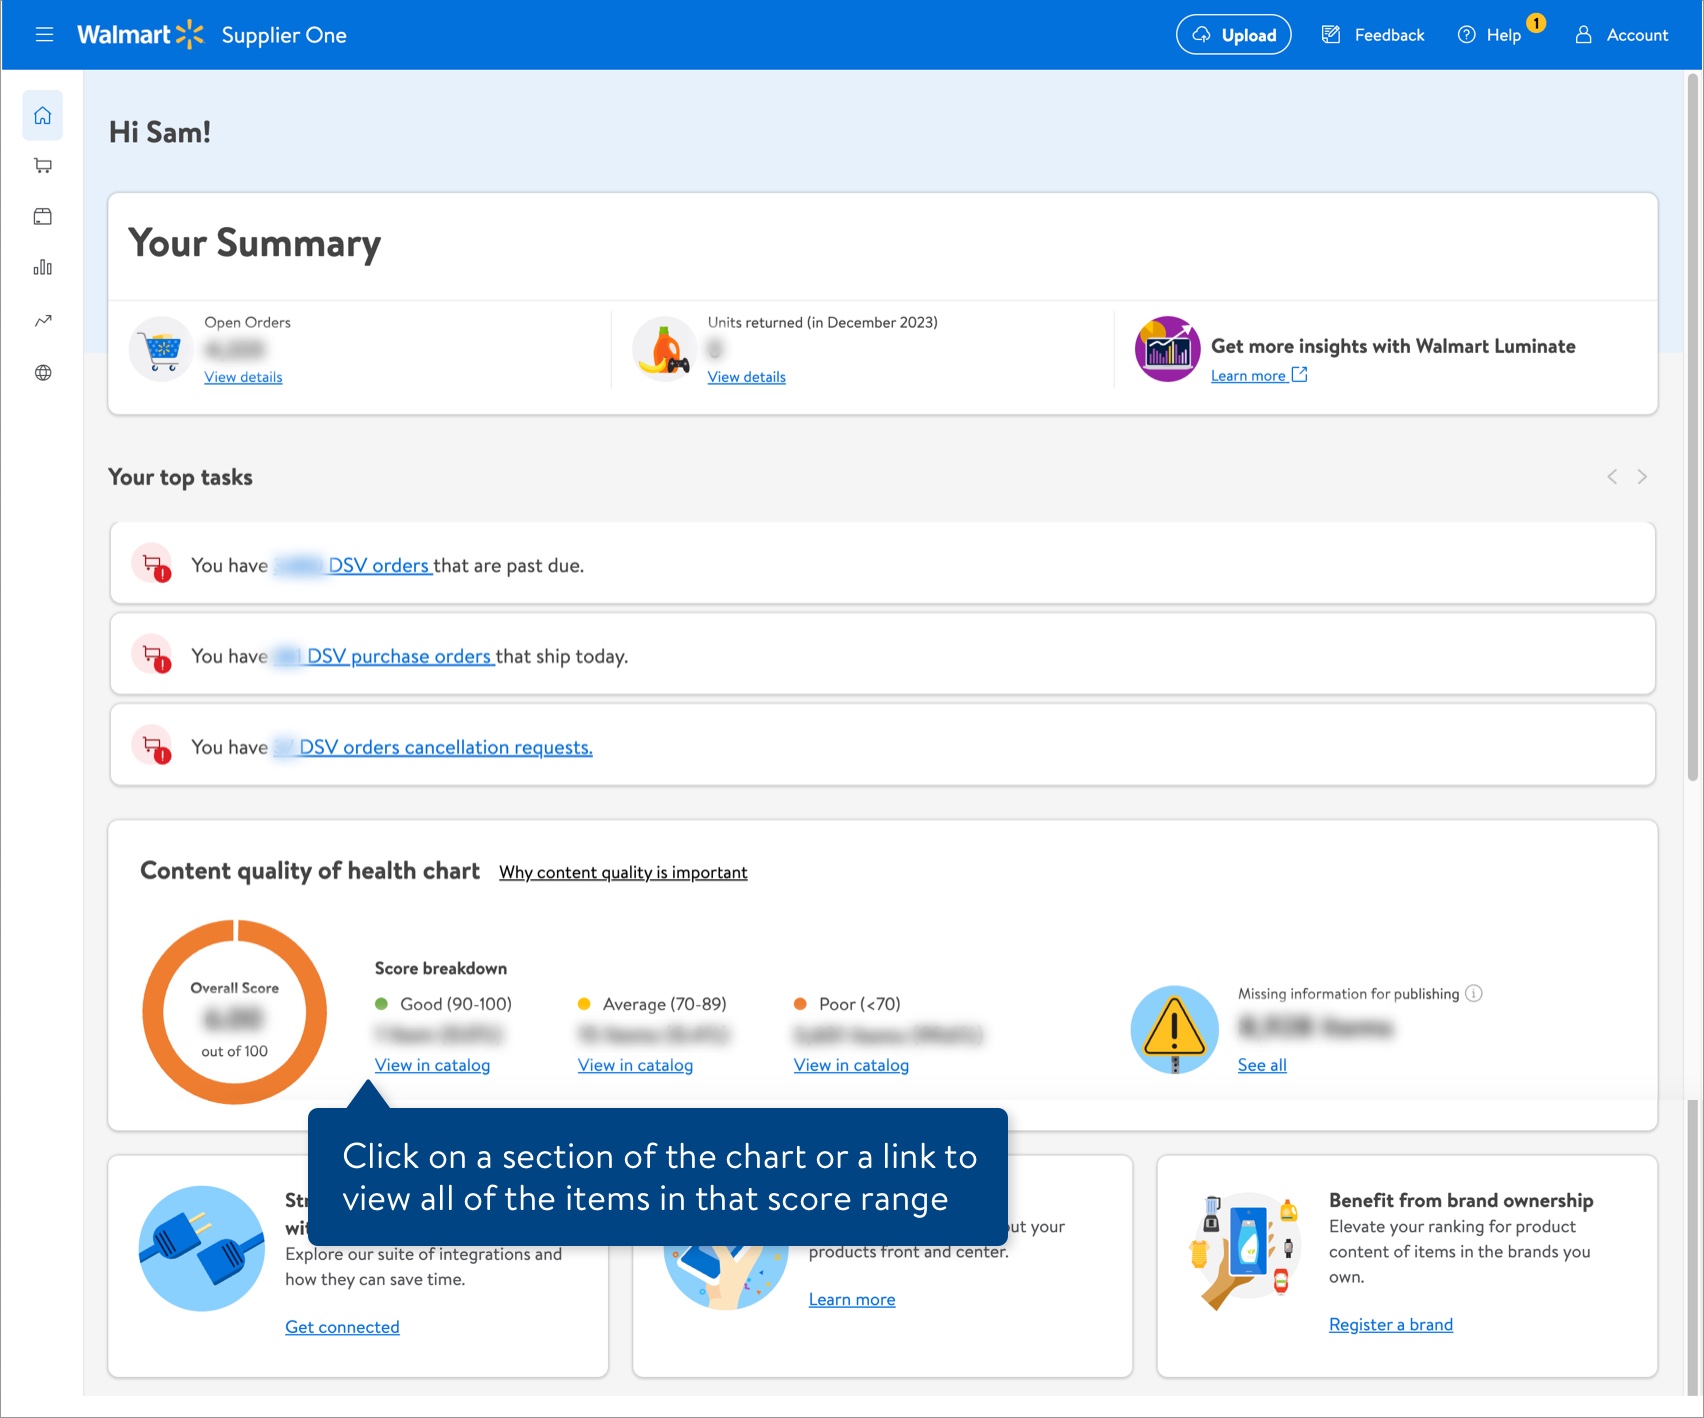1704x1418 pixels.
Task: Open the Analytics bar-chart icon in the sidebar
Action: click(42, 268)
